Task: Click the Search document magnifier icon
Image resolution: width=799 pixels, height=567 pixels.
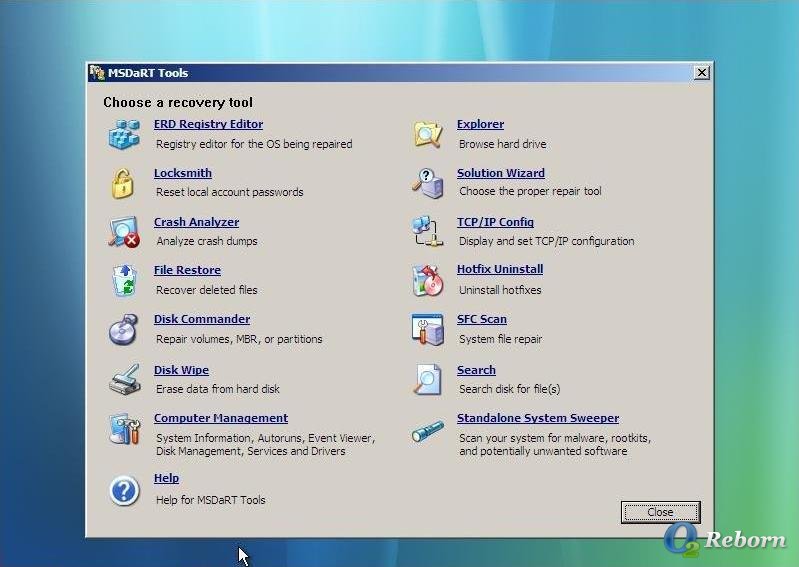Action: [x=427, y=379]
